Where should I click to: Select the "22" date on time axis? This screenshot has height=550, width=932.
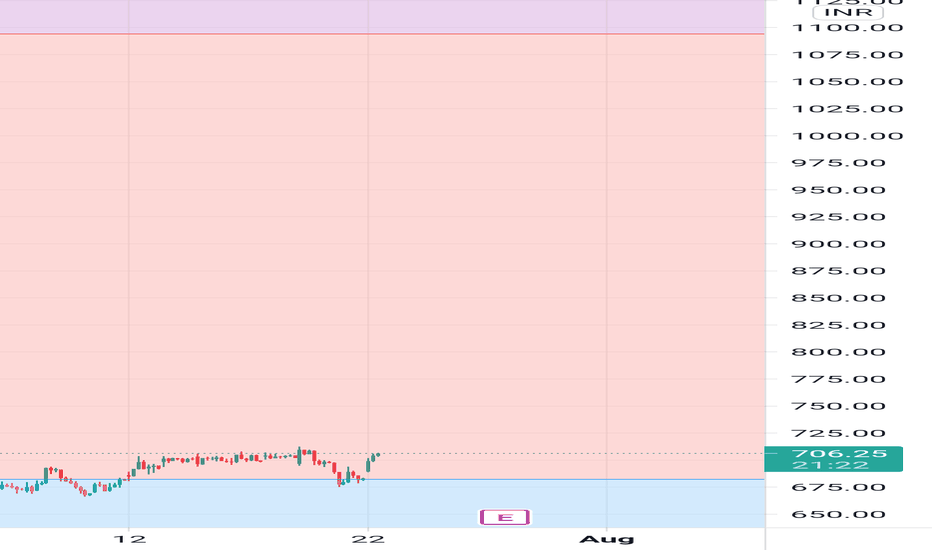click(368, 539)
